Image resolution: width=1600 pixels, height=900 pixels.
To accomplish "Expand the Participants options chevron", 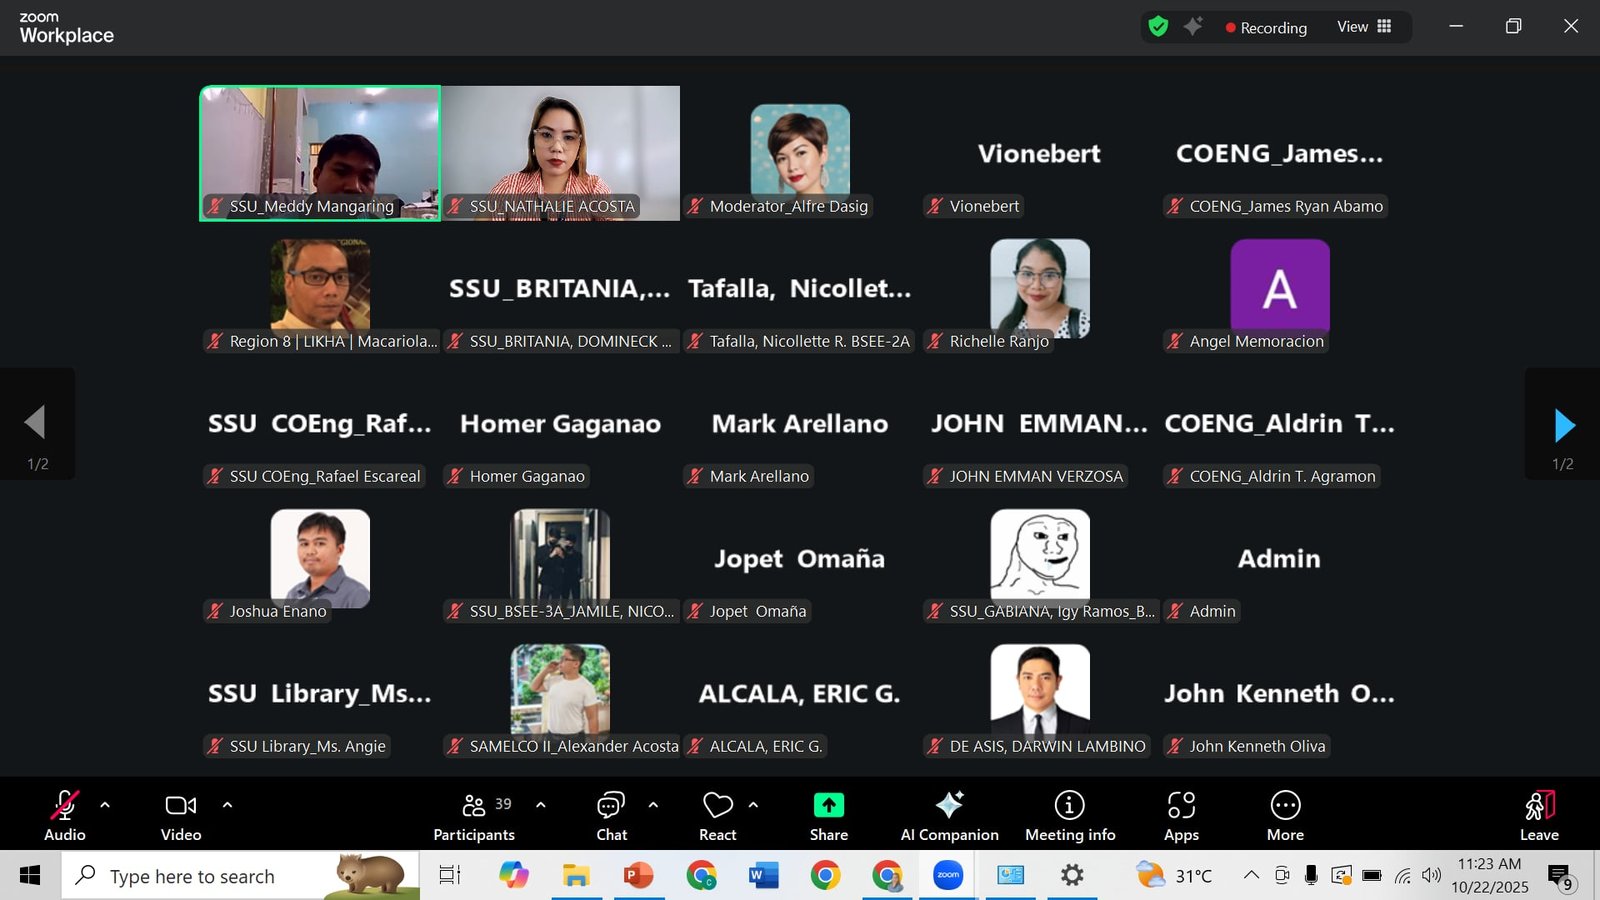I will pyautogui.click(x=541, y=805).
